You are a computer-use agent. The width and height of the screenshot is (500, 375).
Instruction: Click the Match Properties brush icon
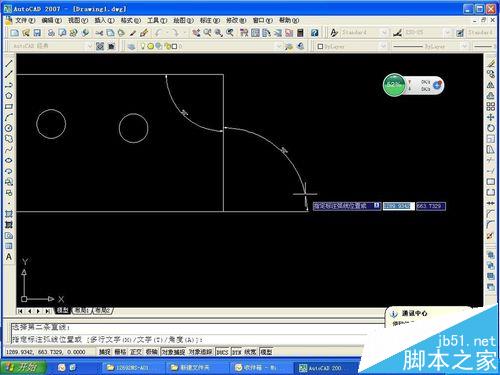pyautogui.click(x=144, y=33)
